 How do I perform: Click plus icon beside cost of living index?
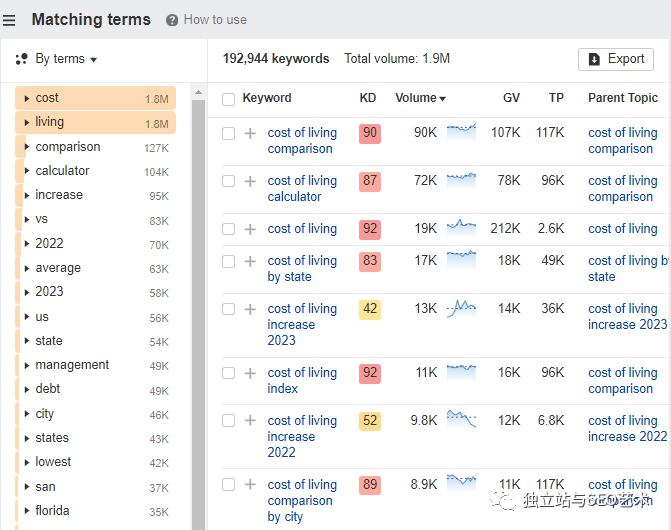pyautogui.click(x=250, y=373)
